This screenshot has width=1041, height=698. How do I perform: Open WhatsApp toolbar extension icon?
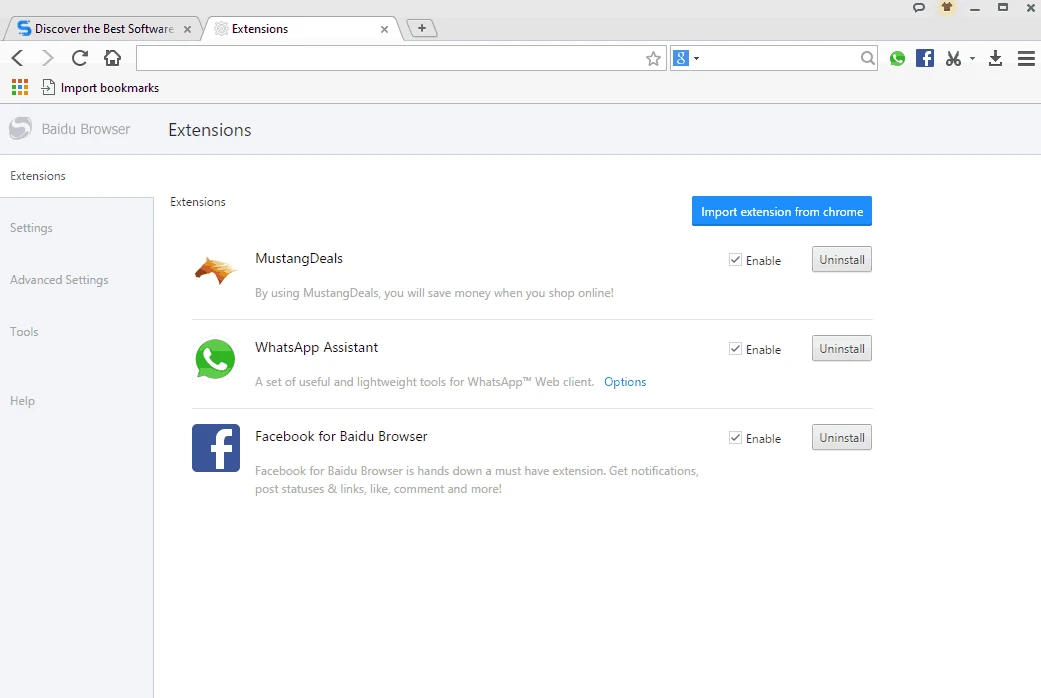coord(897,58)
